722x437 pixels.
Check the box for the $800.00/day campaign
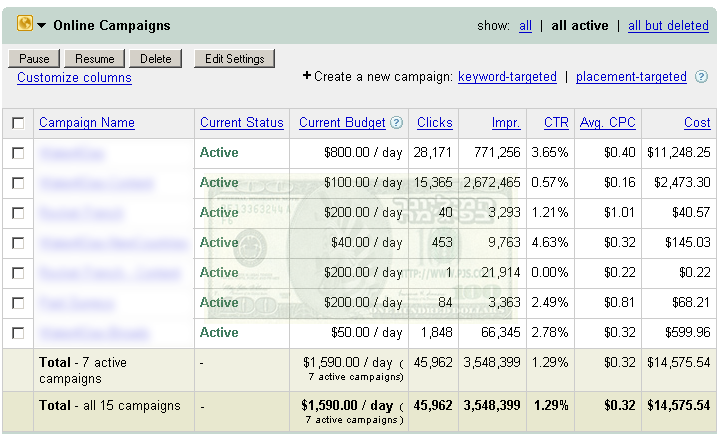[18, 153]
